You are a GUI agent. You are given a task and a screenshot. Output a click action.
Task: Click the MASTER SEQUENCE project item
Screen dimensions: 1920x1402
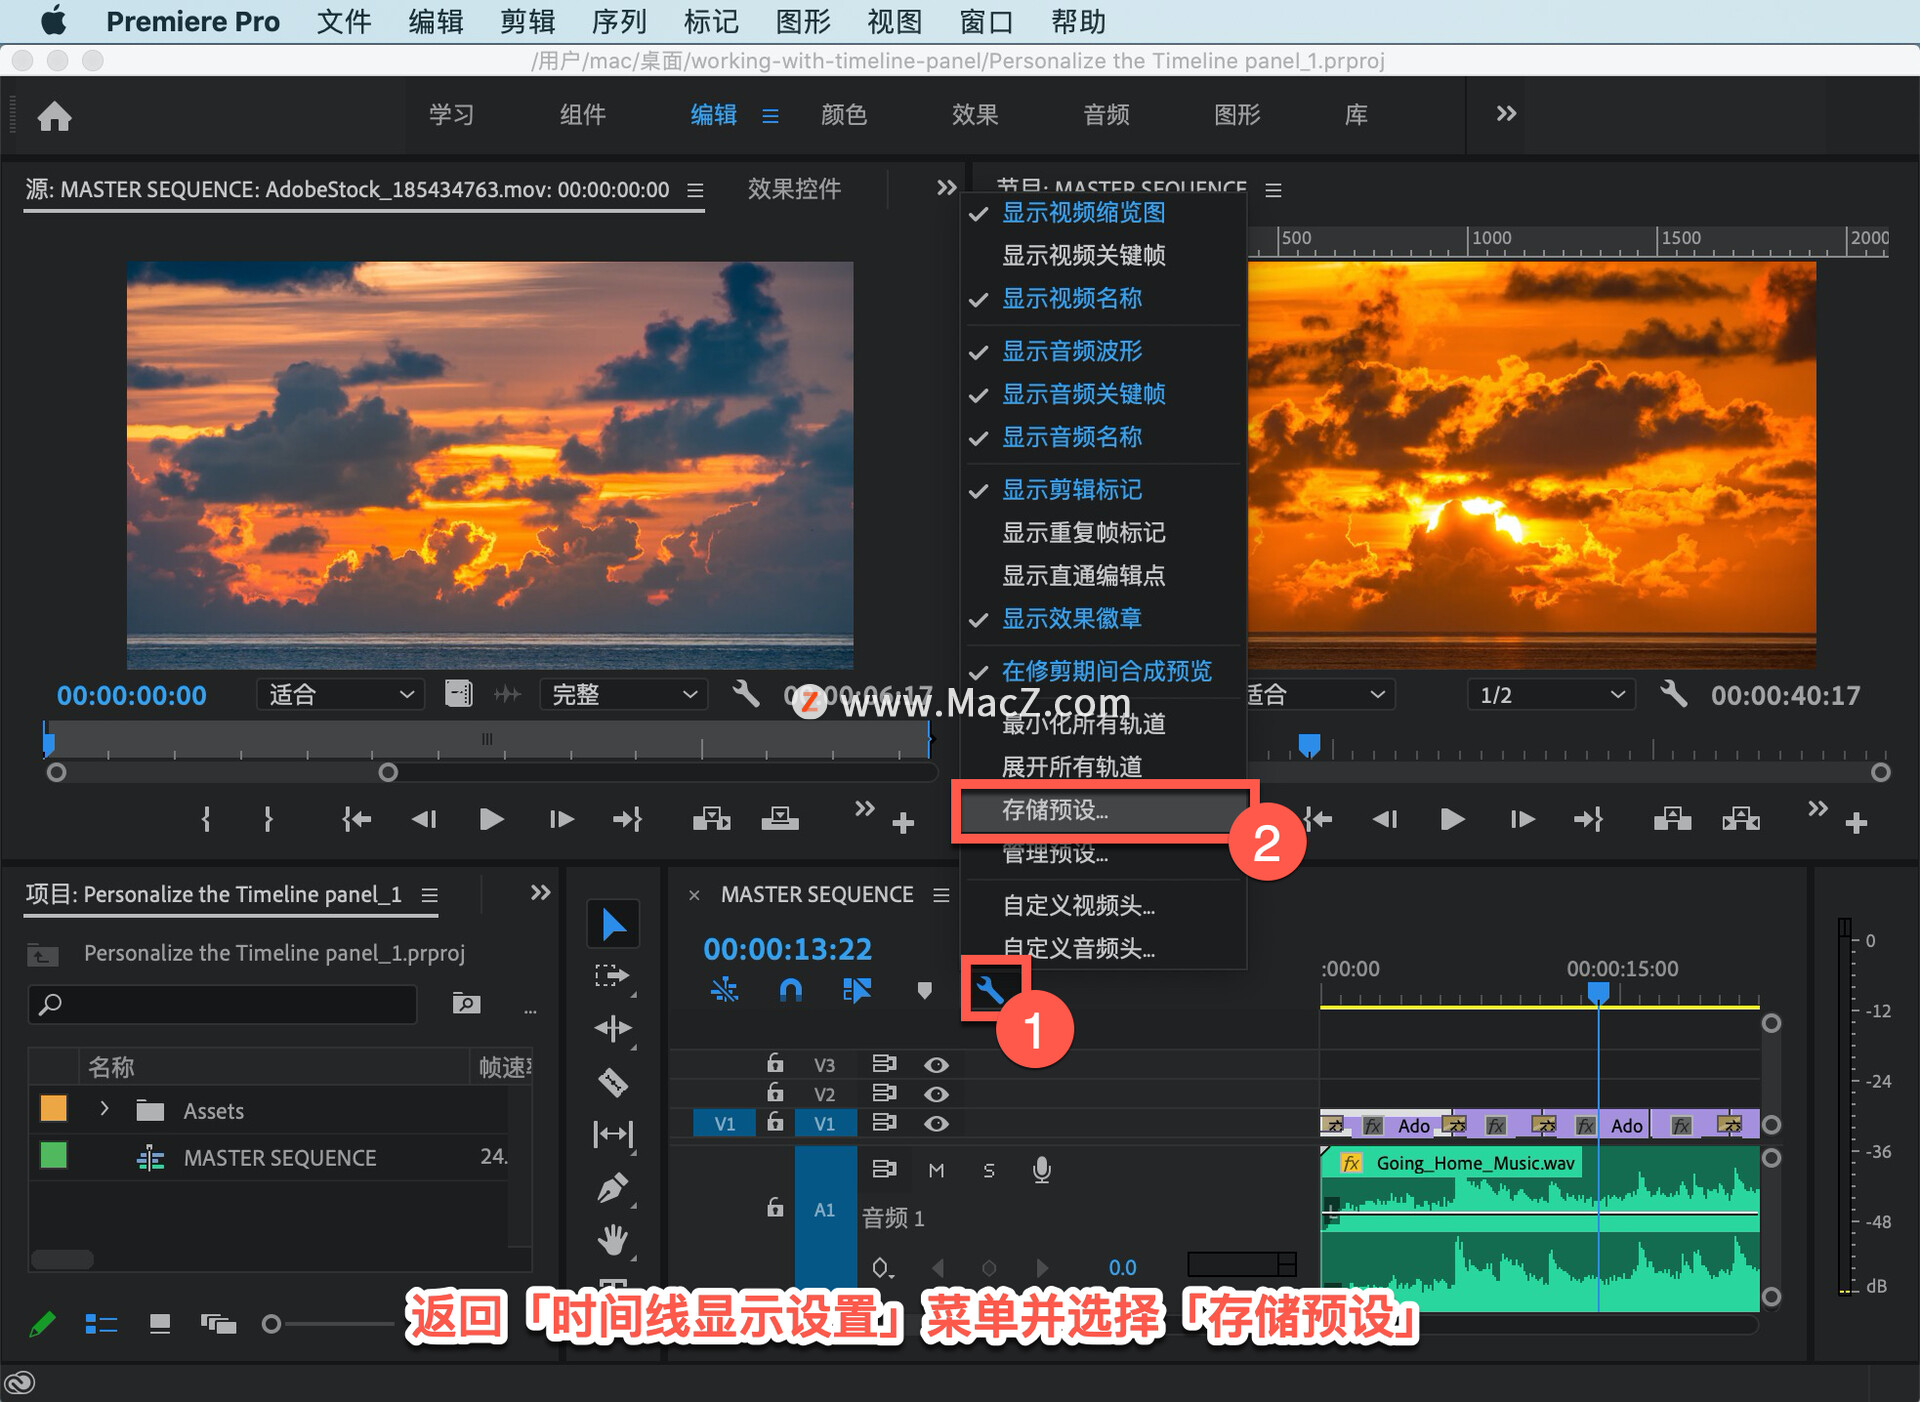pos(279,1158)
